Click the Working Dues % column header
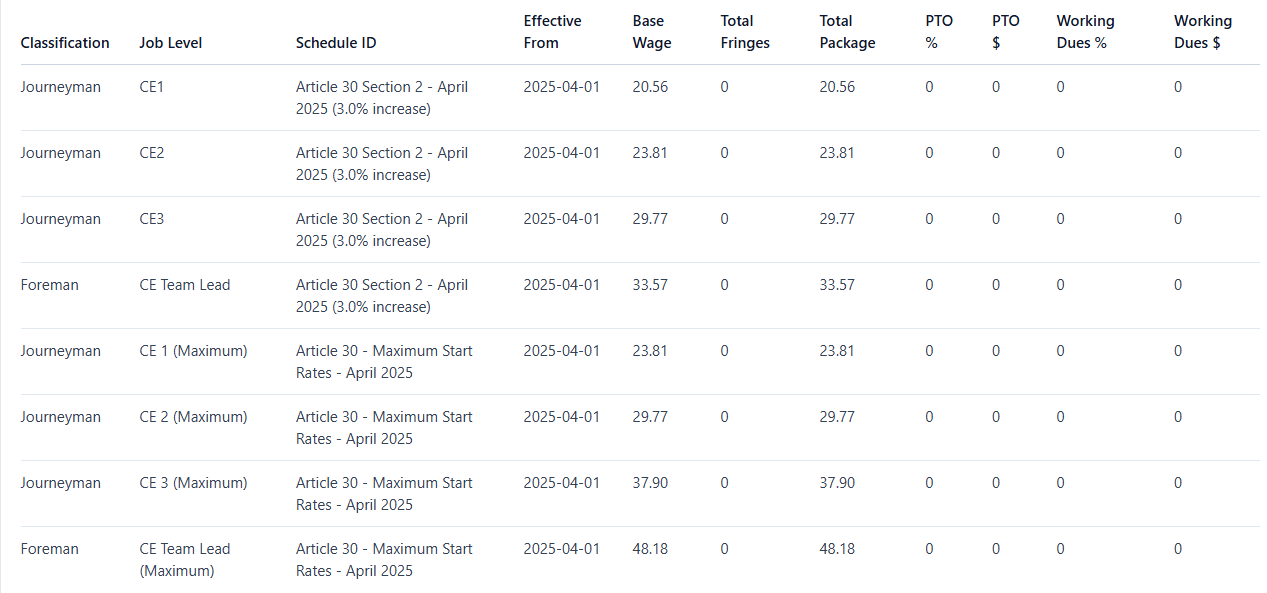 point(1085,32)
